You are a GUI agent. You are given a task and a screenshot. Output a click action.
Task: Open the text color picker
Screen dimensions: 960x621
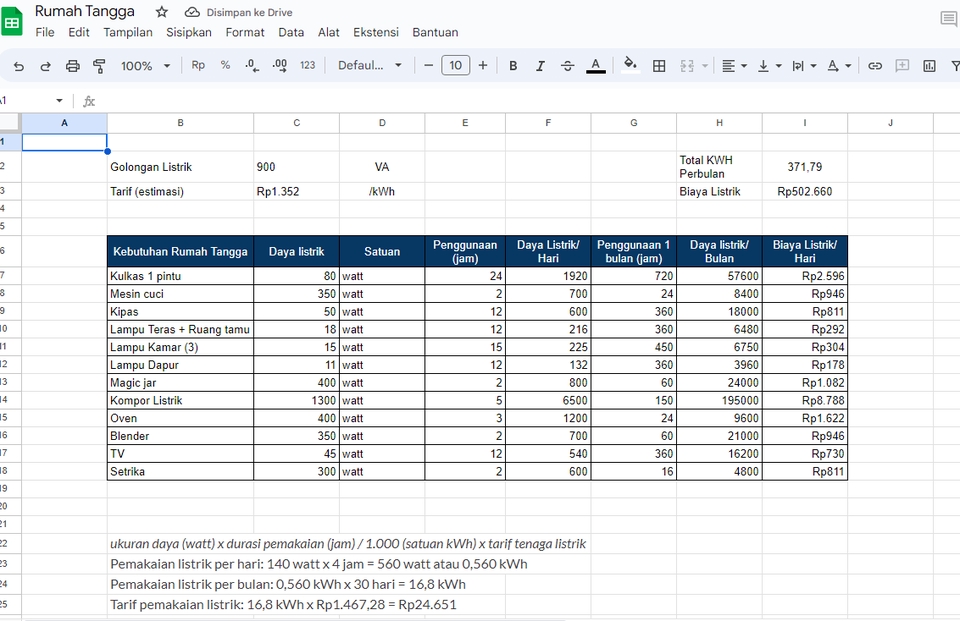click(x=595, y=65)
